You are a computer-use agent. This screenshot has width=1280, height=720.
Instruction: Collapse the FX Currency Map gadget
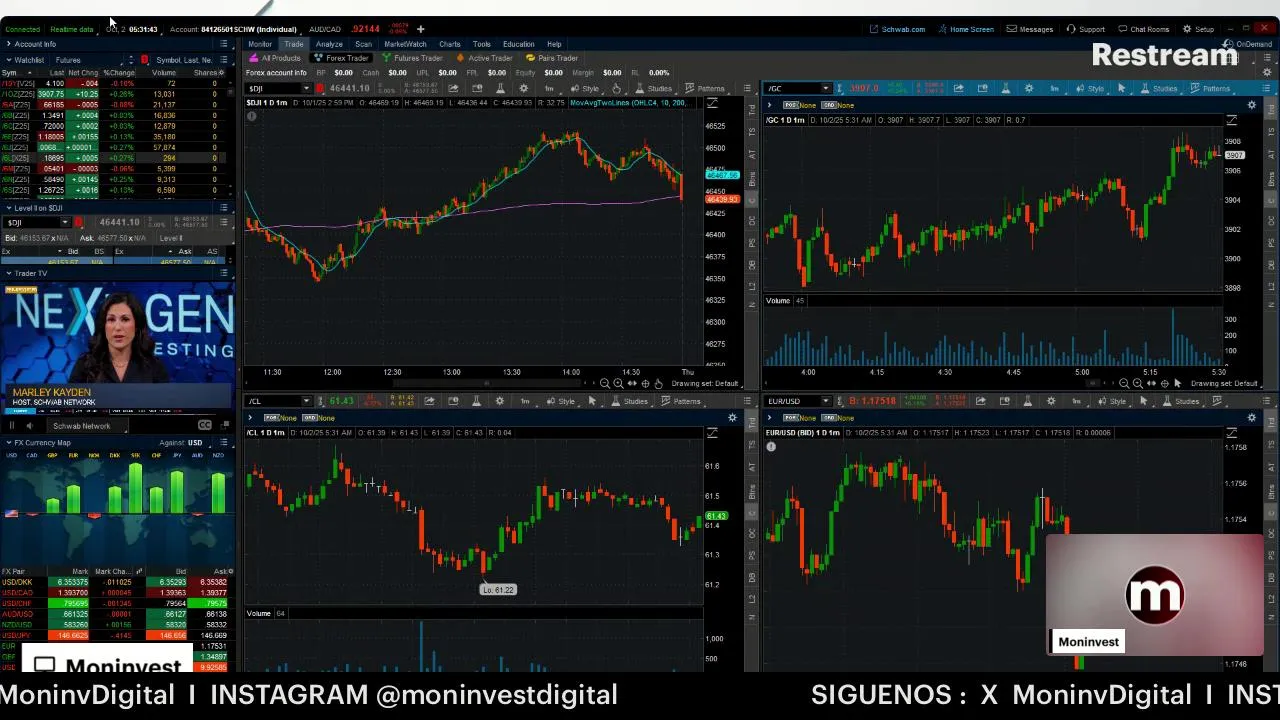pyautogui.click(x=9, y=442)
